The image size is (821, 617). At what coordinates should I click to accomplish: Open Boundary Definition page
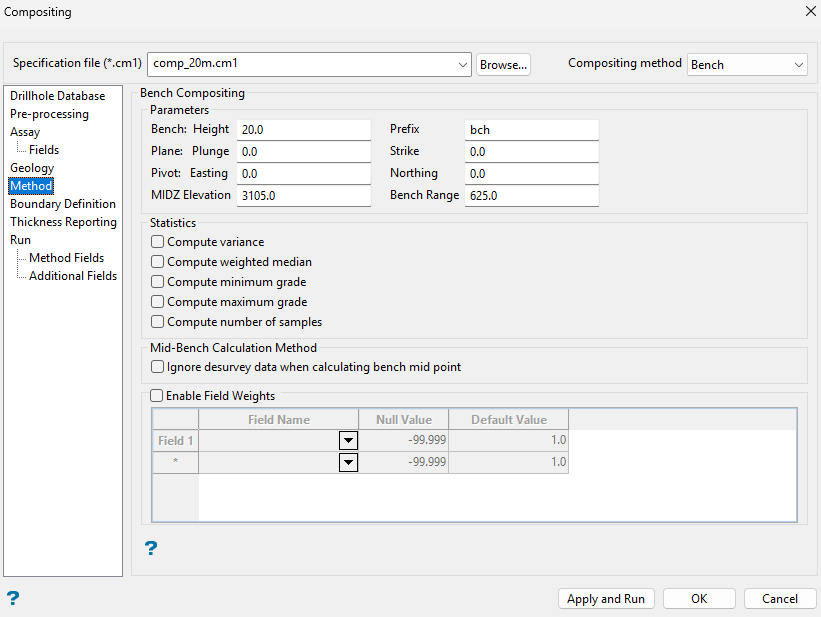63,204
